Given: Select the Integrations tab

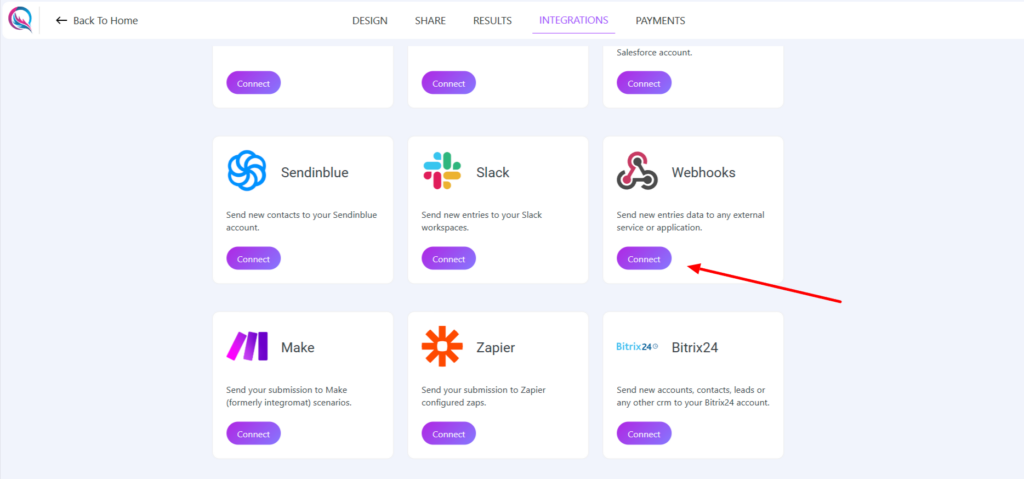Looking at the screenshot, I should click(573, 21).
